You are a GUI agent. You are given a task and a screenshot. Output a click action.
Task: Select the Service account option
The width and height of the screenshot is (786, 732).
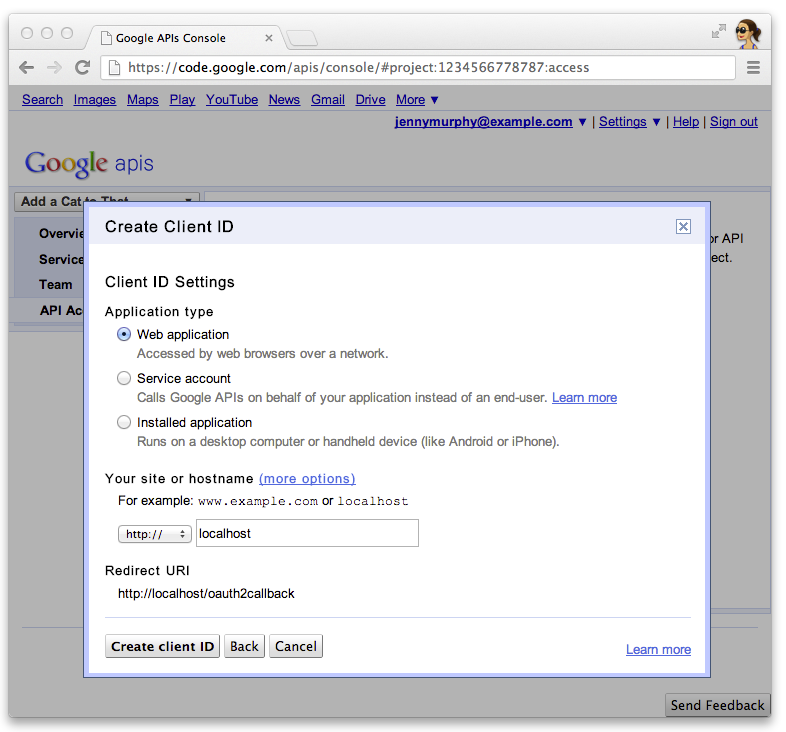124,379
